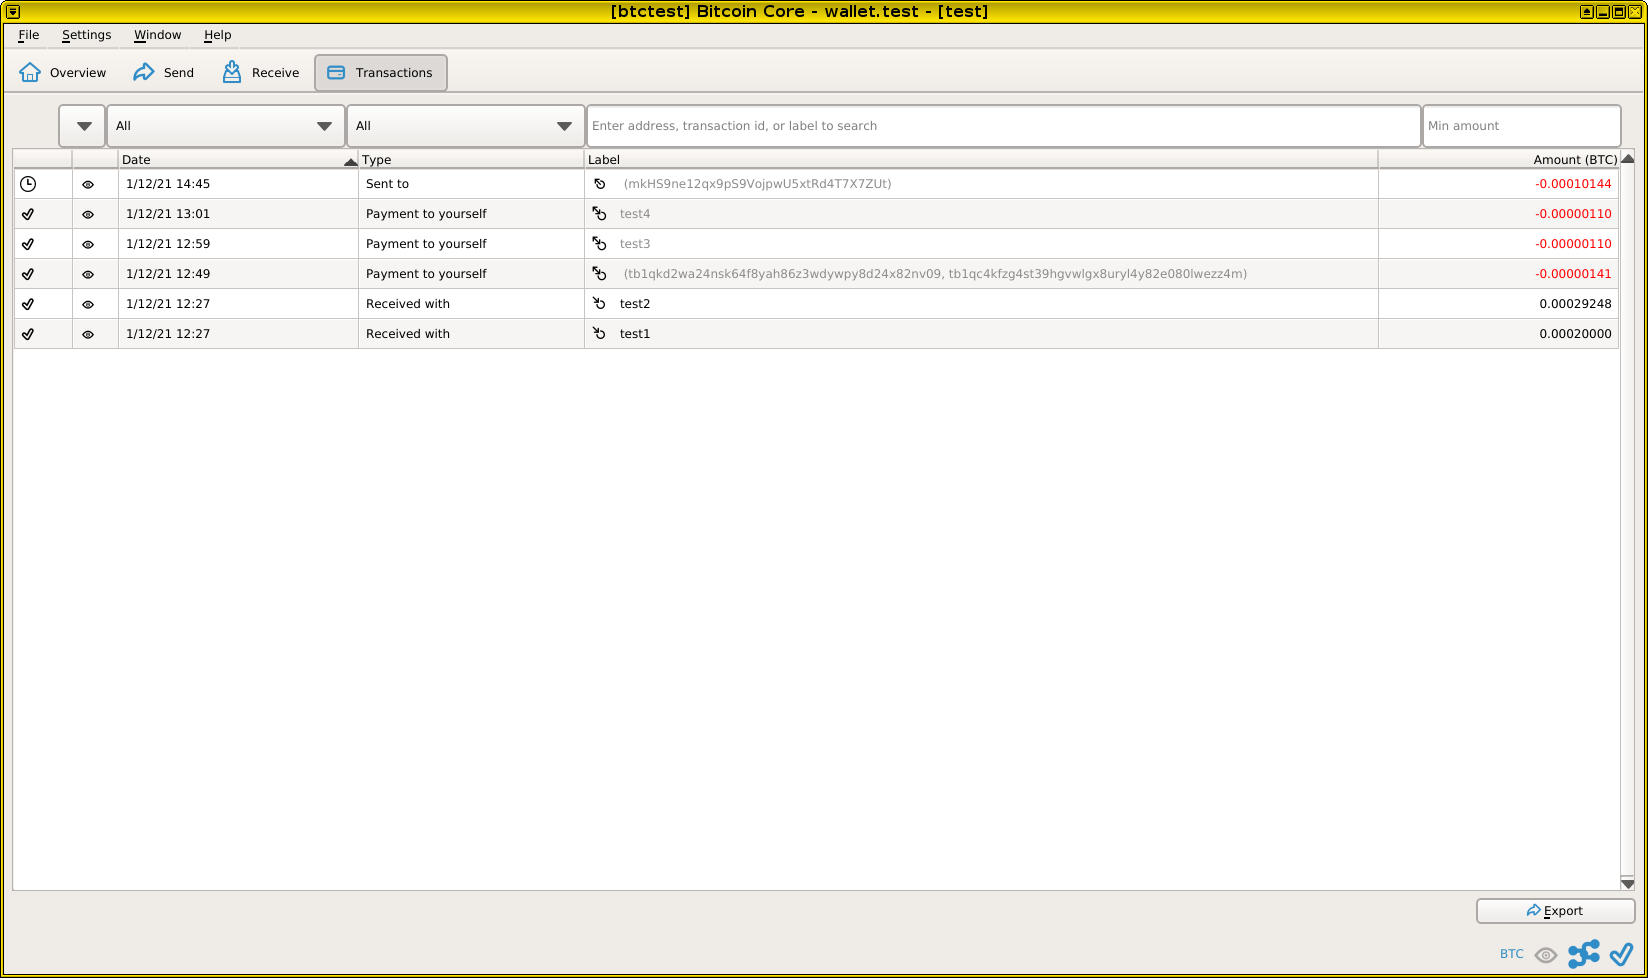The image size is (1648, 978).
Task: Click watch-only eye icon of 13:01 transaction
Action: [88, 215]
